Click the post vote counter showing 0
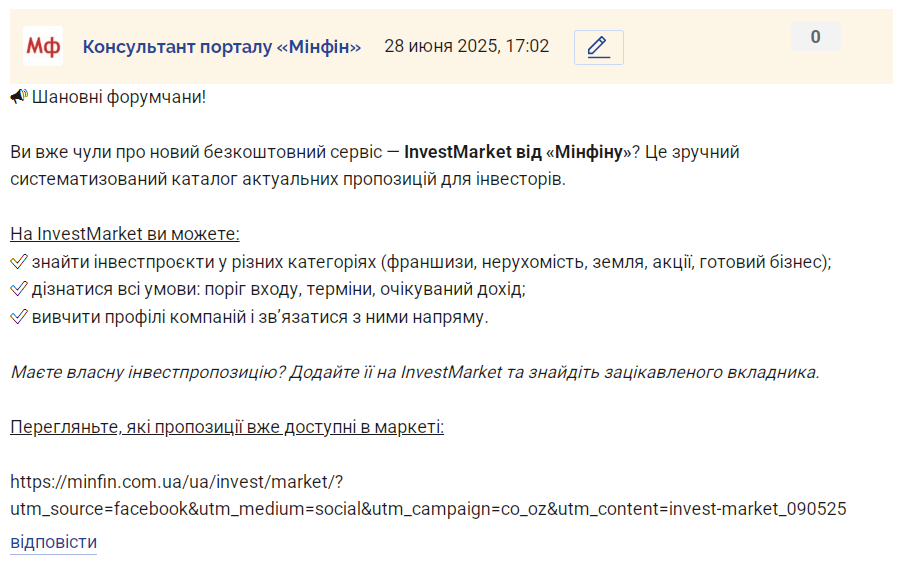The width and height of the screenshot is (902, 562). pos(815,37)
